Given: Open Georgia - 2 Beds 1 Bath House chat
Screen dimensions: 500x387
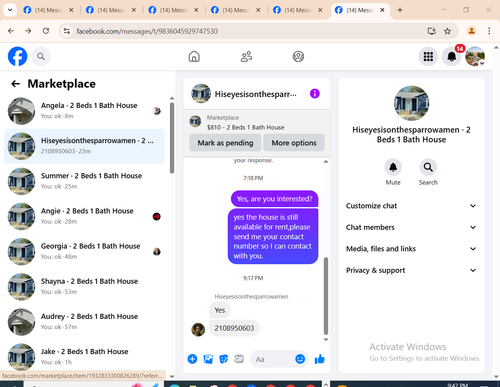Looking at the screenshot, I should tap(84, 251).
